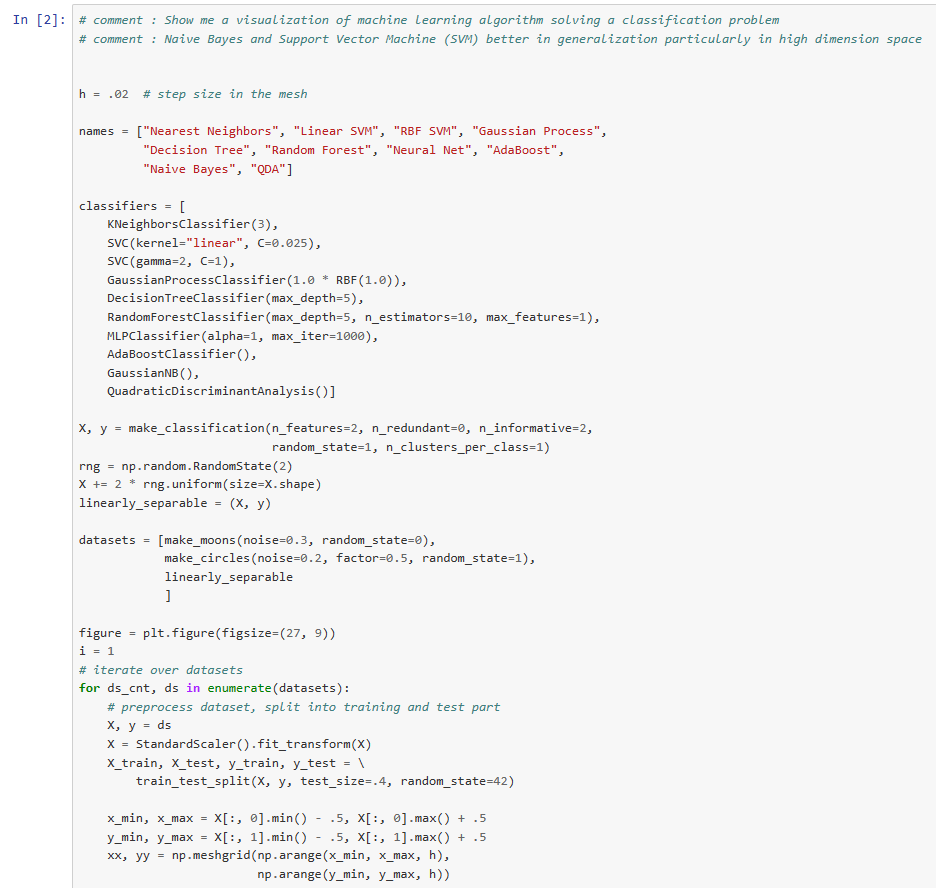
Task: Click the rng = np.random.RandomState(2) line
Action: 184,466
